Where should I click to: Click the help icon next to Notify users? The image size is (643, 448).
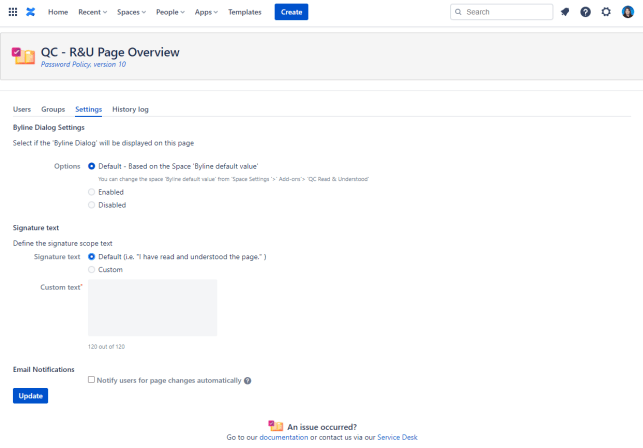pos(248,381)
